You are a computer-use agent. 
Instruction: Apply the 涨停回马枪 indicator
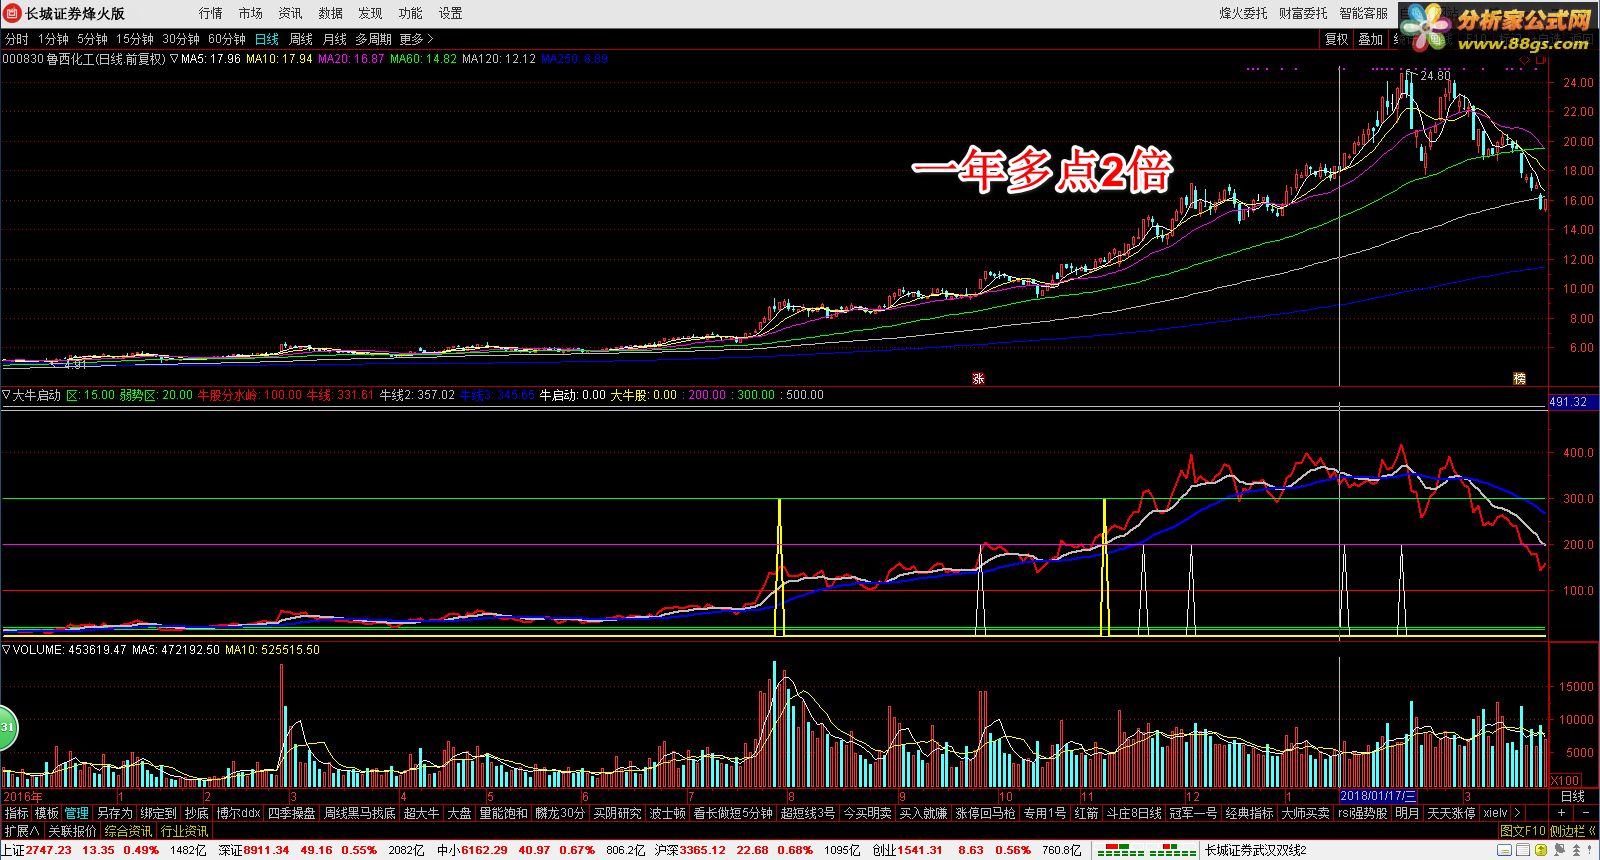pos(986,813)
